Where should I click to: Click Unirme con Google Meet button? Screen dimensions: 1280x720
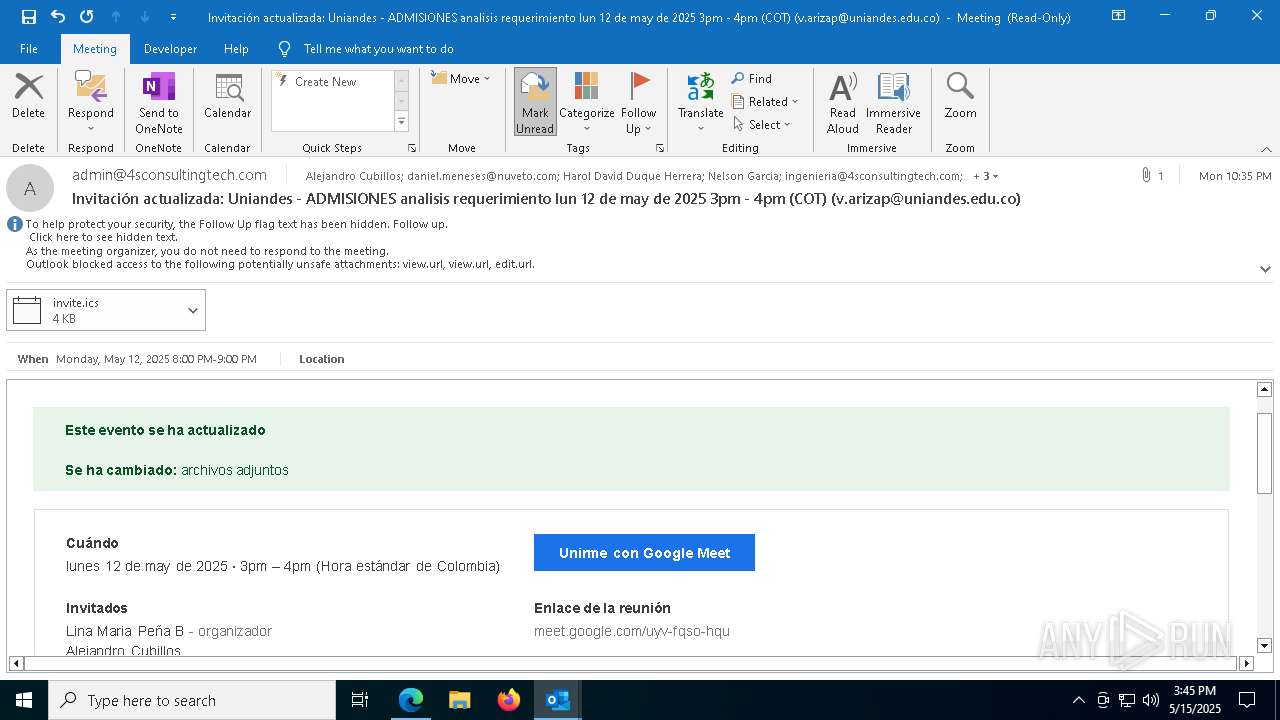644,553
